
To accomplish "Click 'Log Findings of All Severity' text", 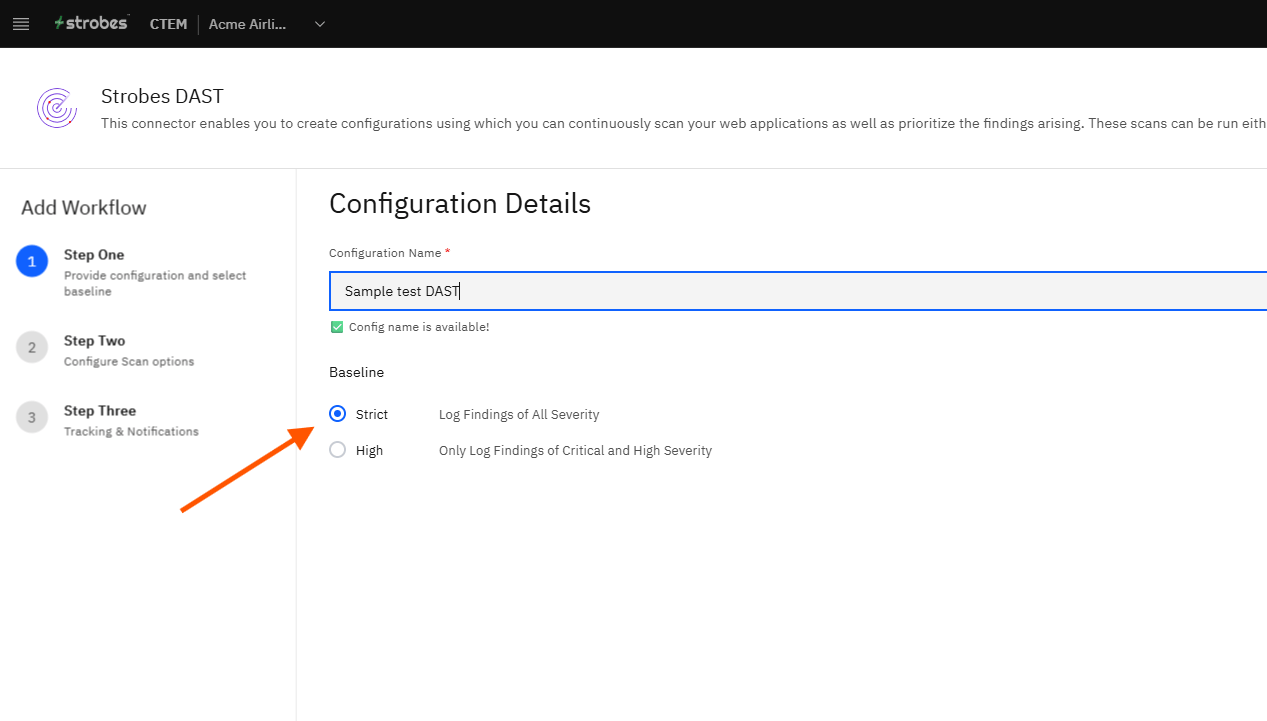I will tap(519, 414).
